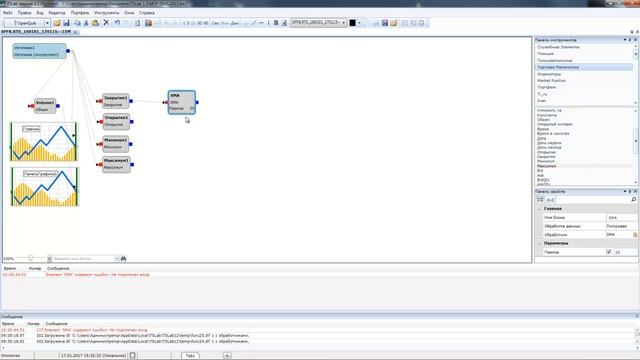Image resolution: width=640 pixels, height=360 pixels.
Task: Open Панель инструментов panel options dropdown arrow
Action: tap(625, 40)
